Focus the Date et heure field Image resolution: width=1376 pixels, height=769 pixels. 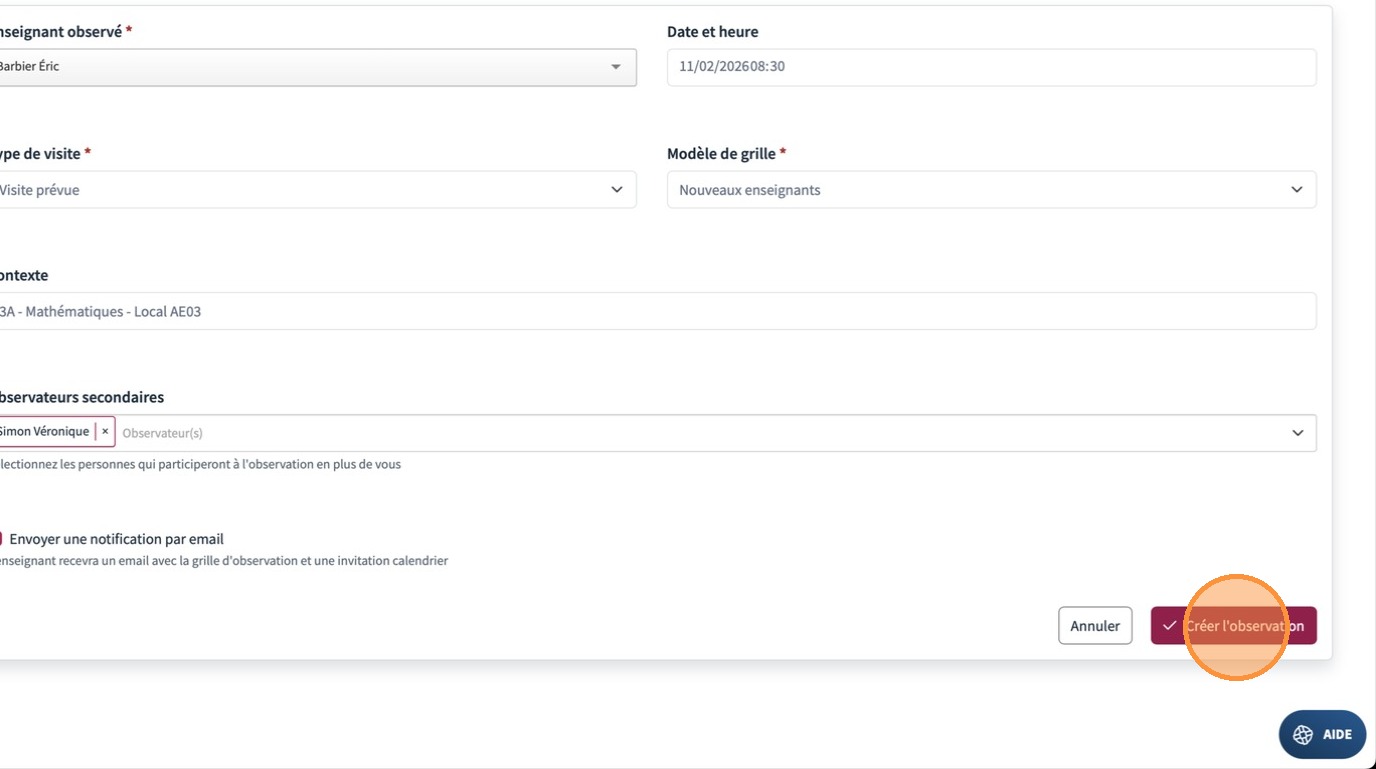[990, 67]
